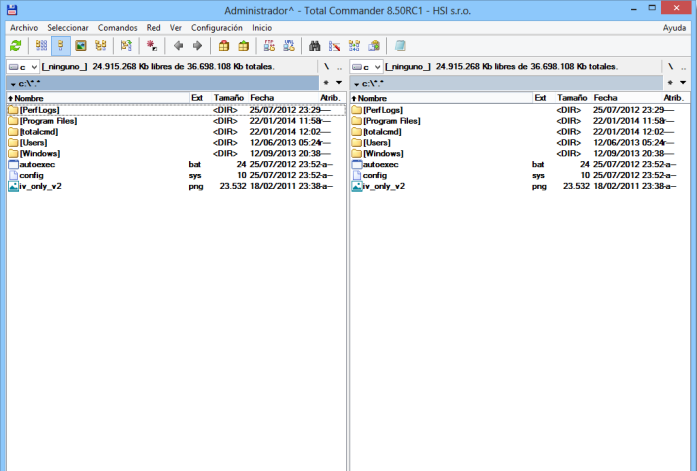The height and width of the screenshot is (471, 697).
Task: Enable thumbnail view in toolbar
Action: point(80,46)
